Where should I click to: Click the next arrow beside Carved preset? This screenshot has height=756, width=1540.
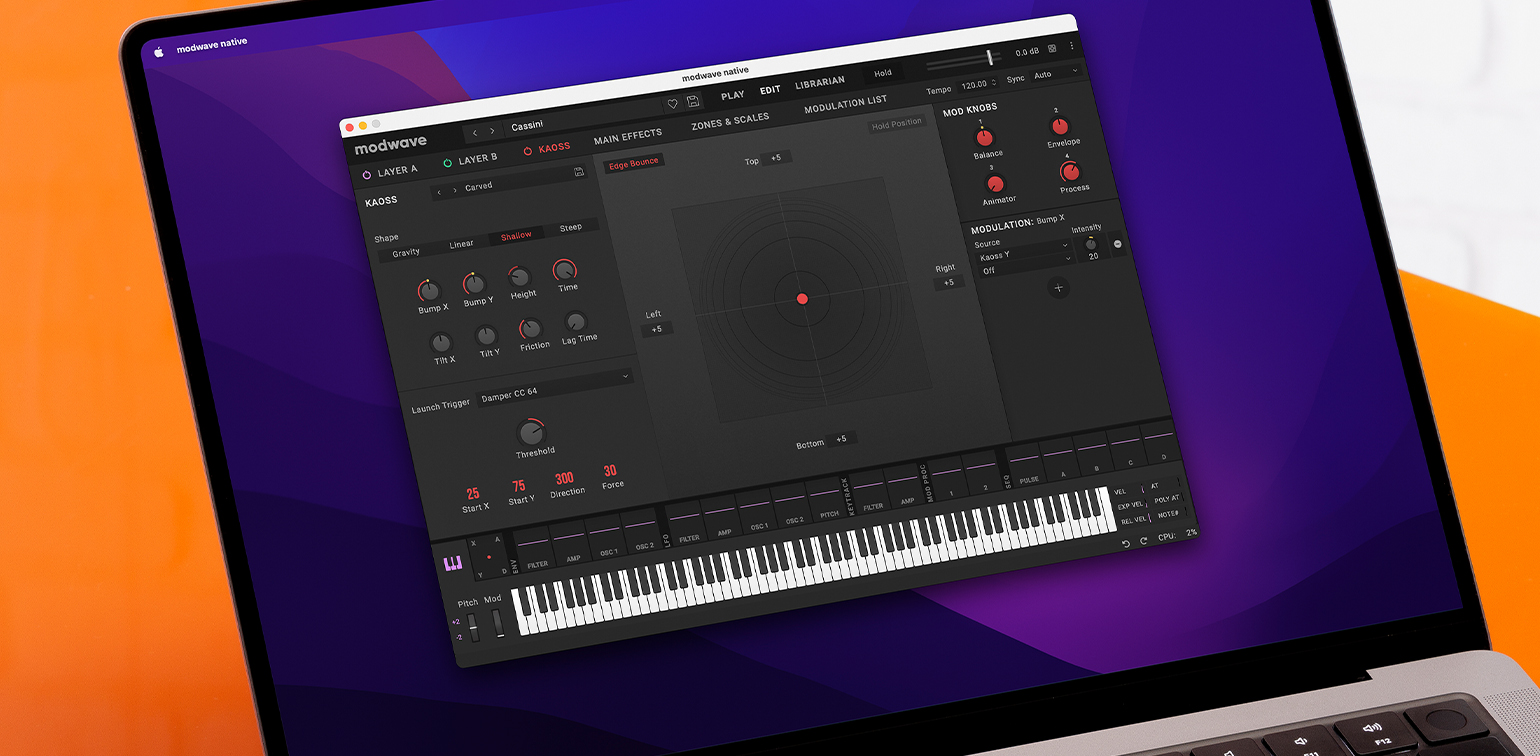pyautogui.click(x=454, y=190)
